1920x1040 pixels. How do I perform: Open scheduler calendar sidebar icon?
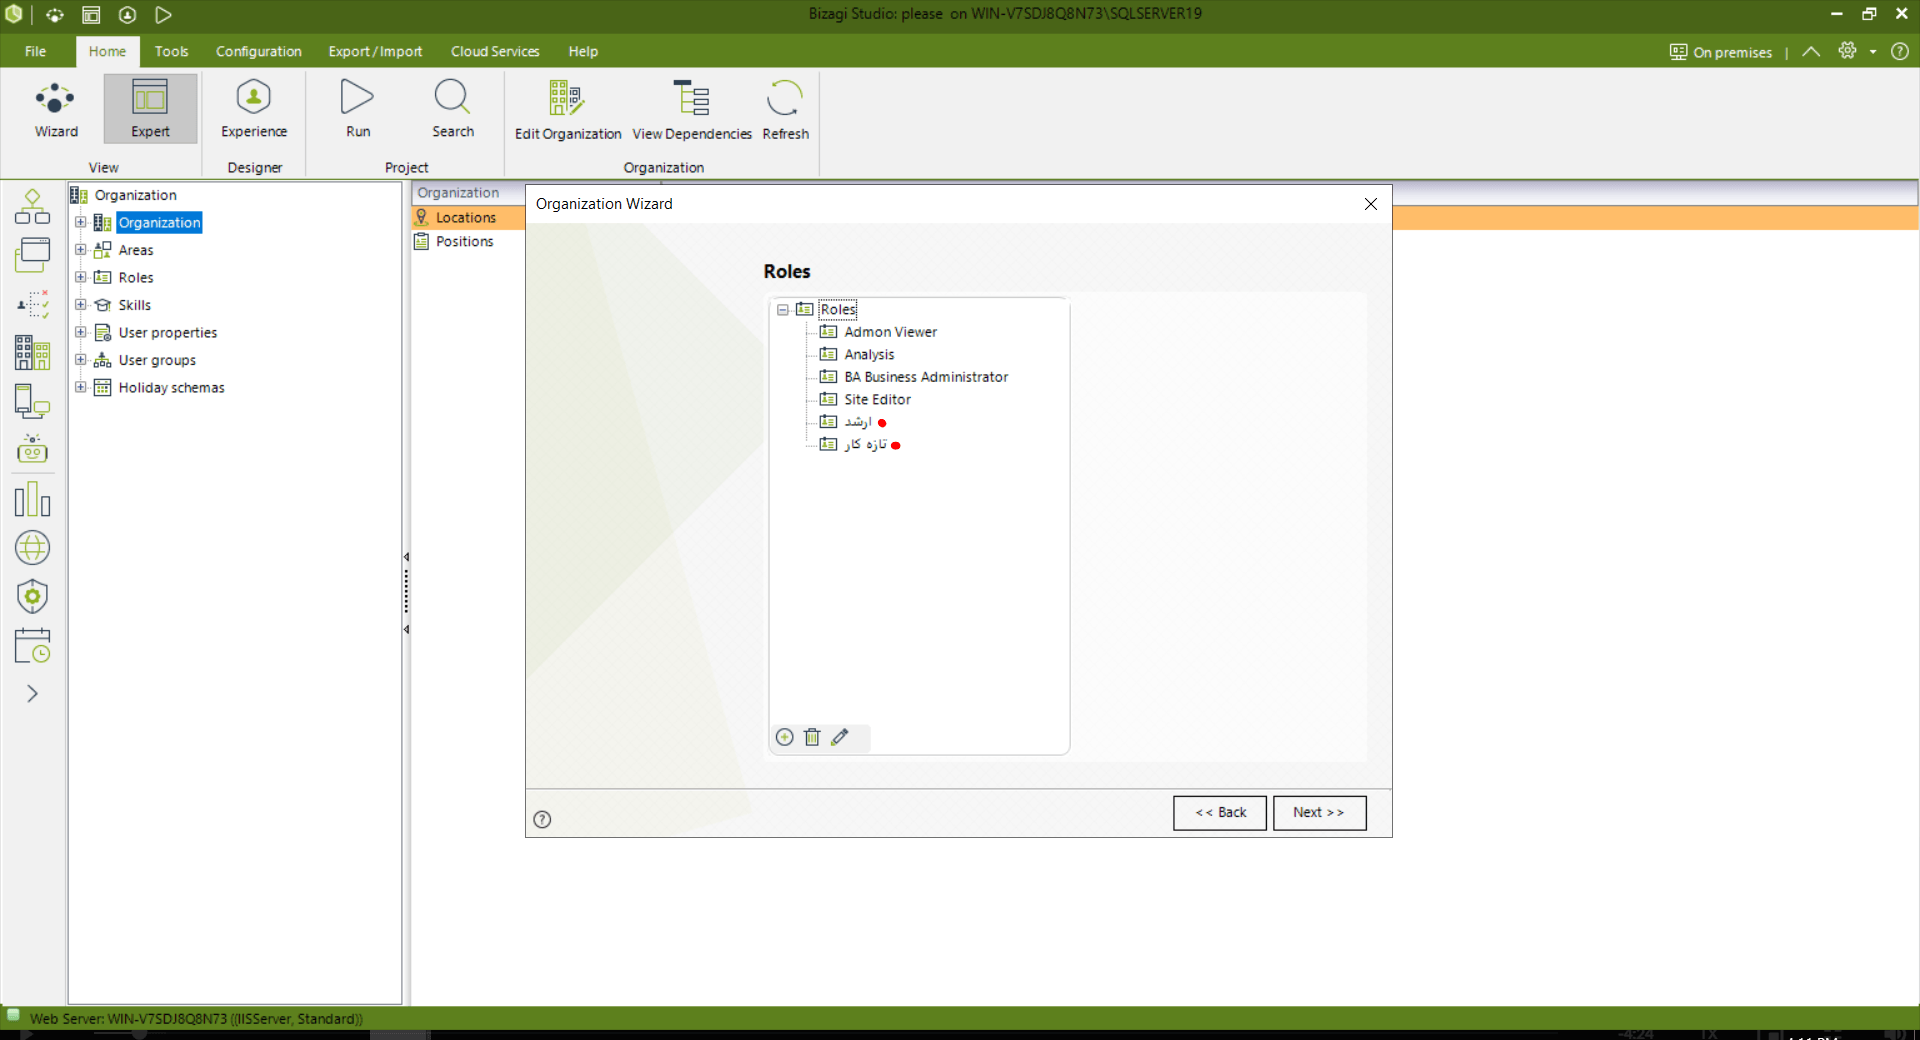[32, 645]
